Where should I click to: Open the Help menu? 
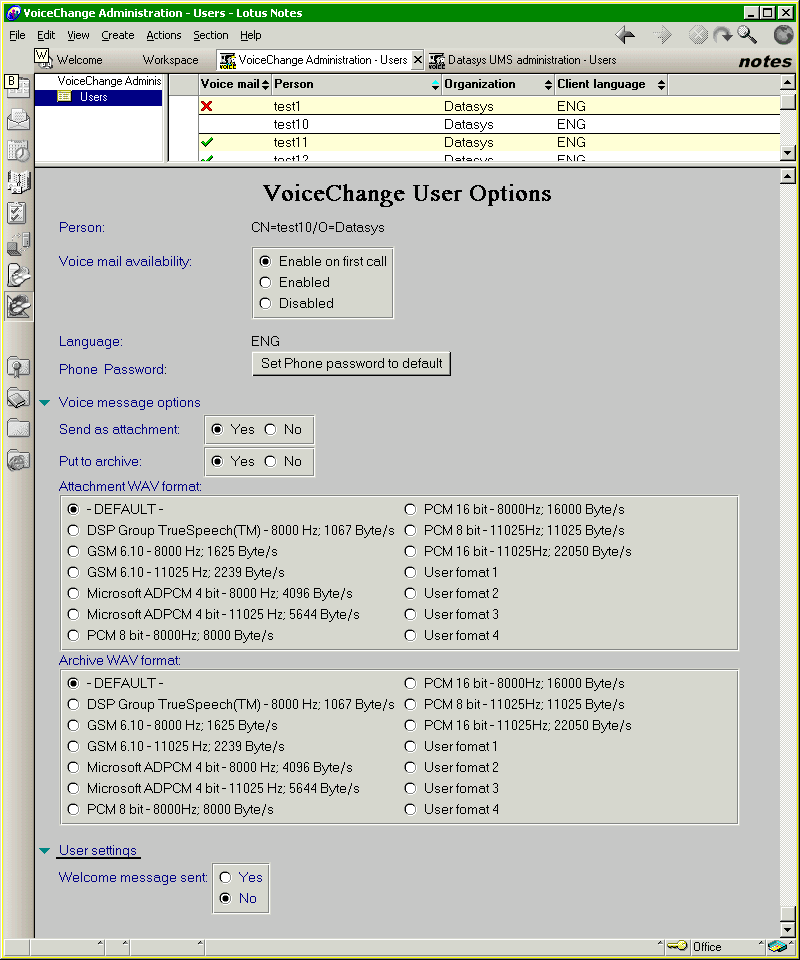tap(250, 35)
